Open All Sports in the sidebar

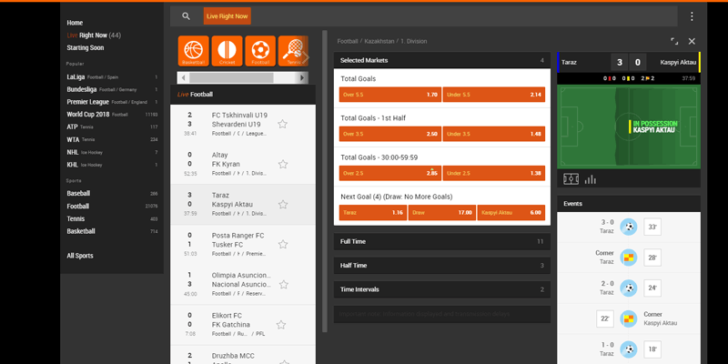tap(80, 256)
